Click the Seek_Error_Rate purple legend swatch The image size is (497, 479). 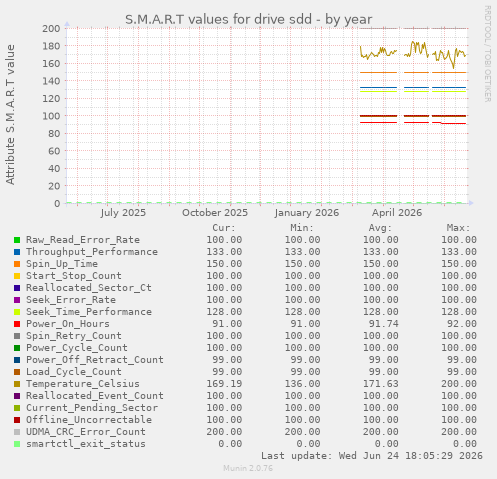pyautogui.click(x=17, y=300)
